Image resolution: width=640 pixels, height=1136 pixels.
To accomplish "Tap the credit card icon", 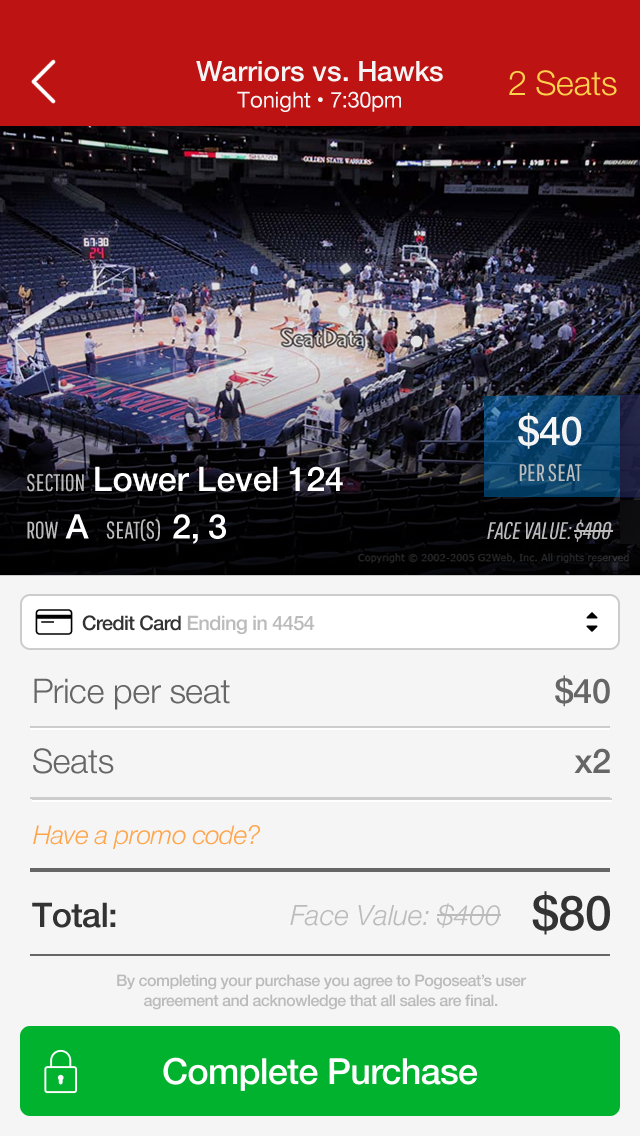I will click(x=54, y=623).
